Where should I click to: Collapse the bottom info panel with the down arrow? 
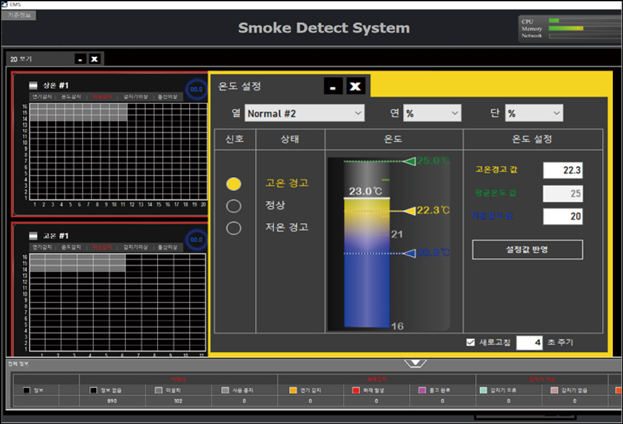[415, 363]
